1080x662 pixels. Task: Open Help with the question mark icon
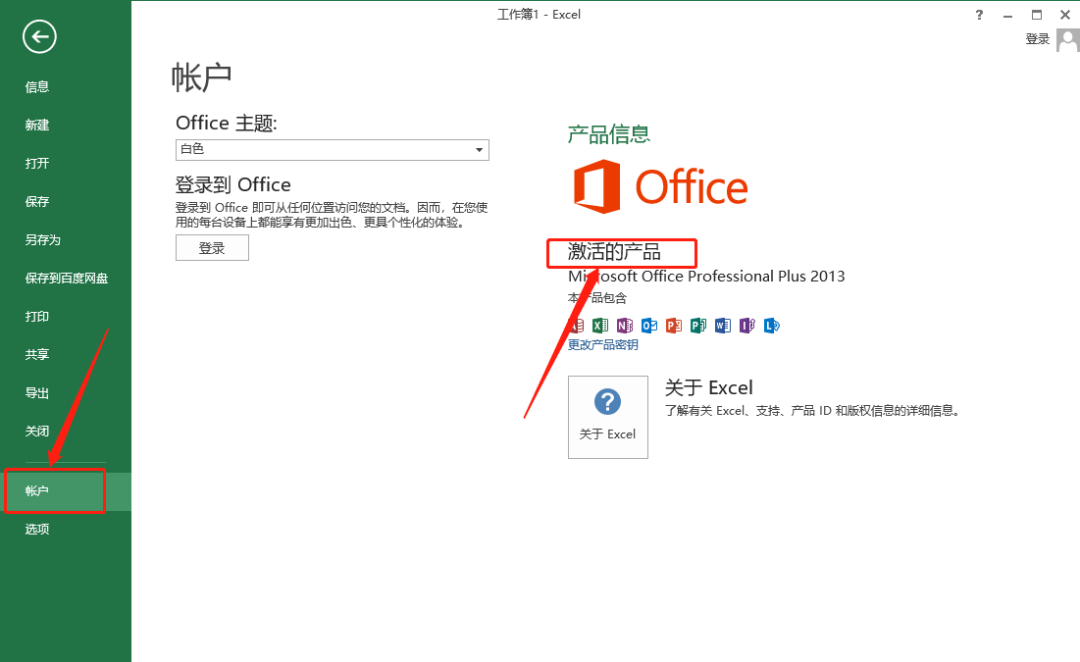tap(979, 14)
